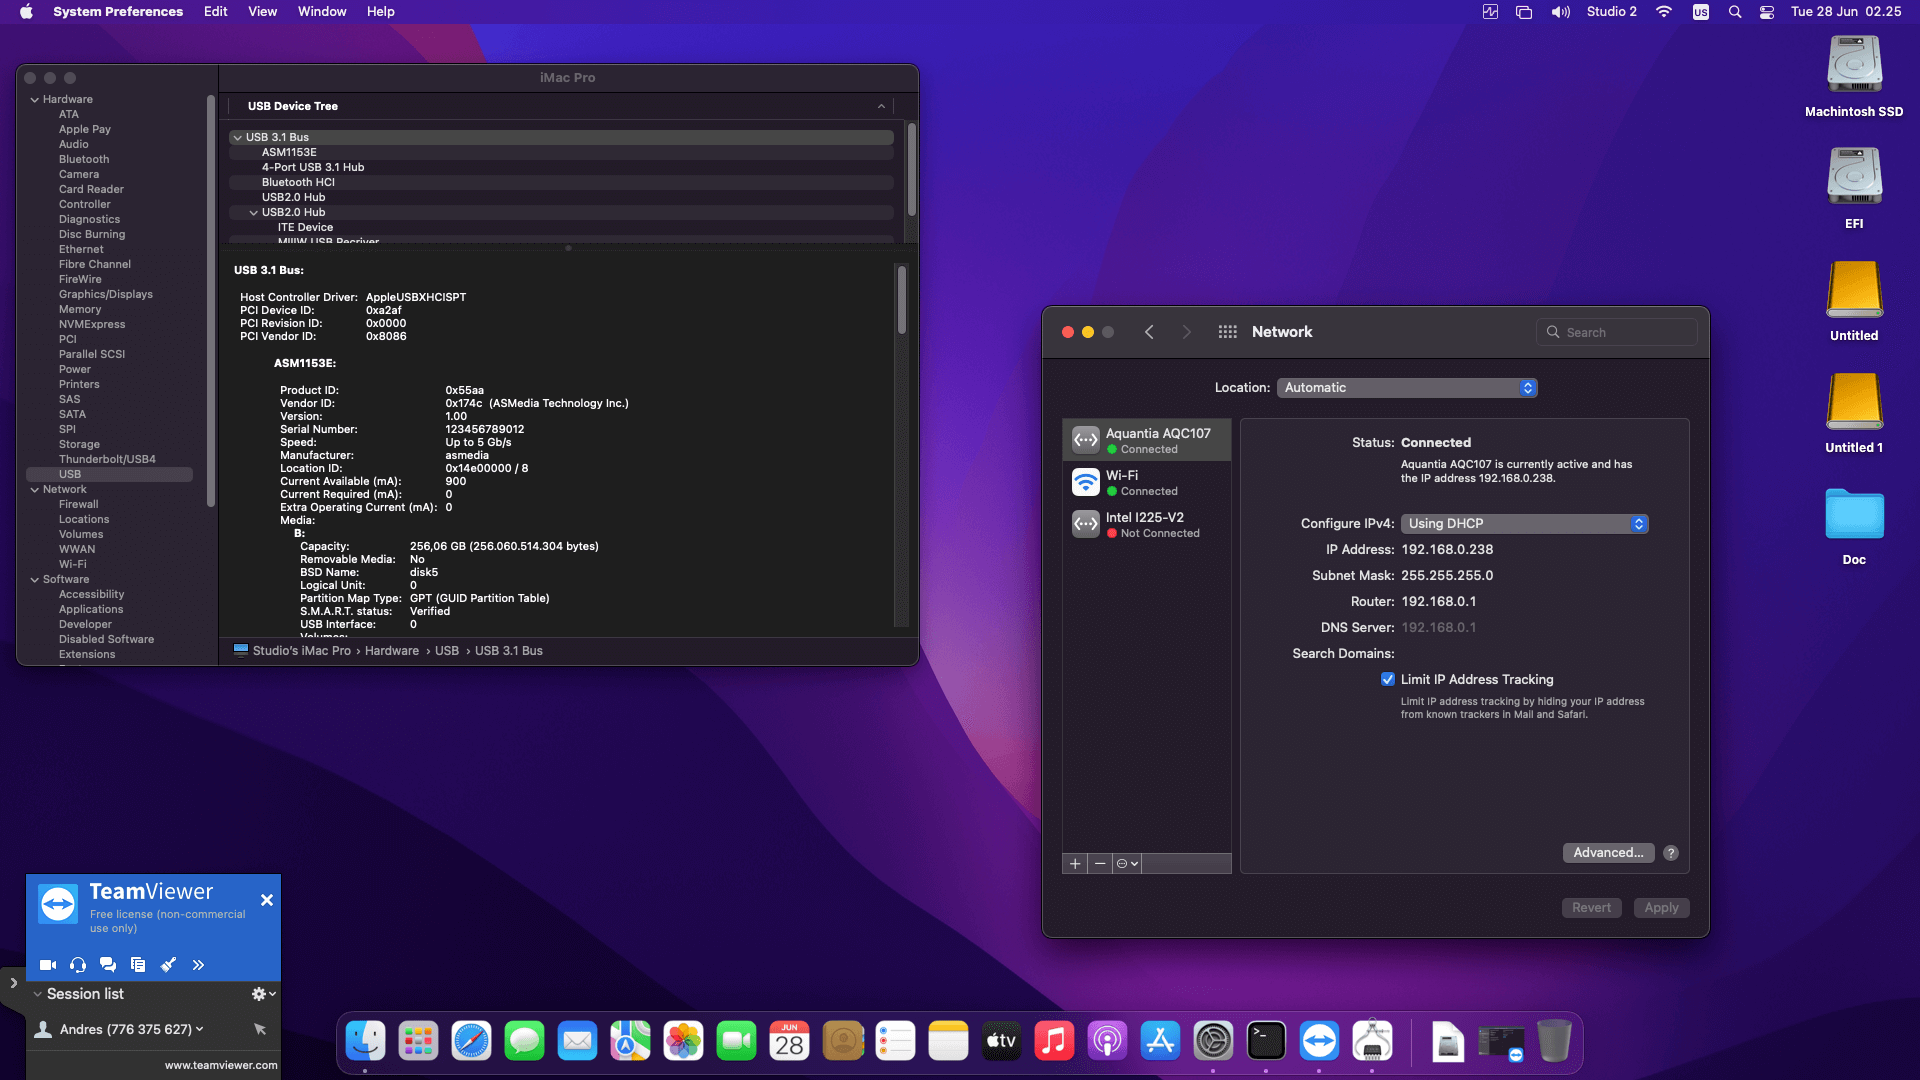
Task: Select Thunderbolt/USB4 in Hardware sidebar
Action: click(107, 460)
